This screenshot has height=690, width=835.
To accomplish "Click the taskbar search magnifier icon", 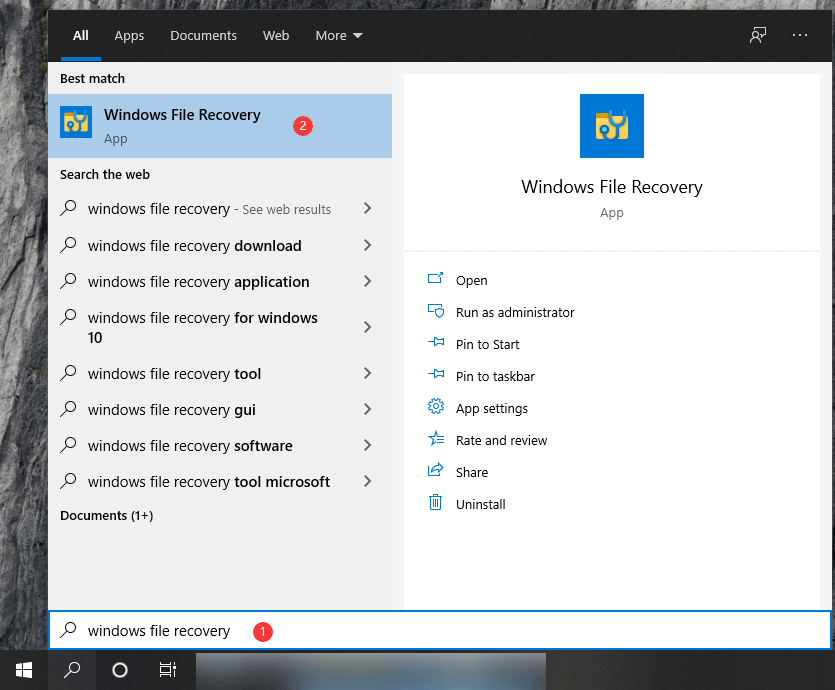I will tap(72, 670).
